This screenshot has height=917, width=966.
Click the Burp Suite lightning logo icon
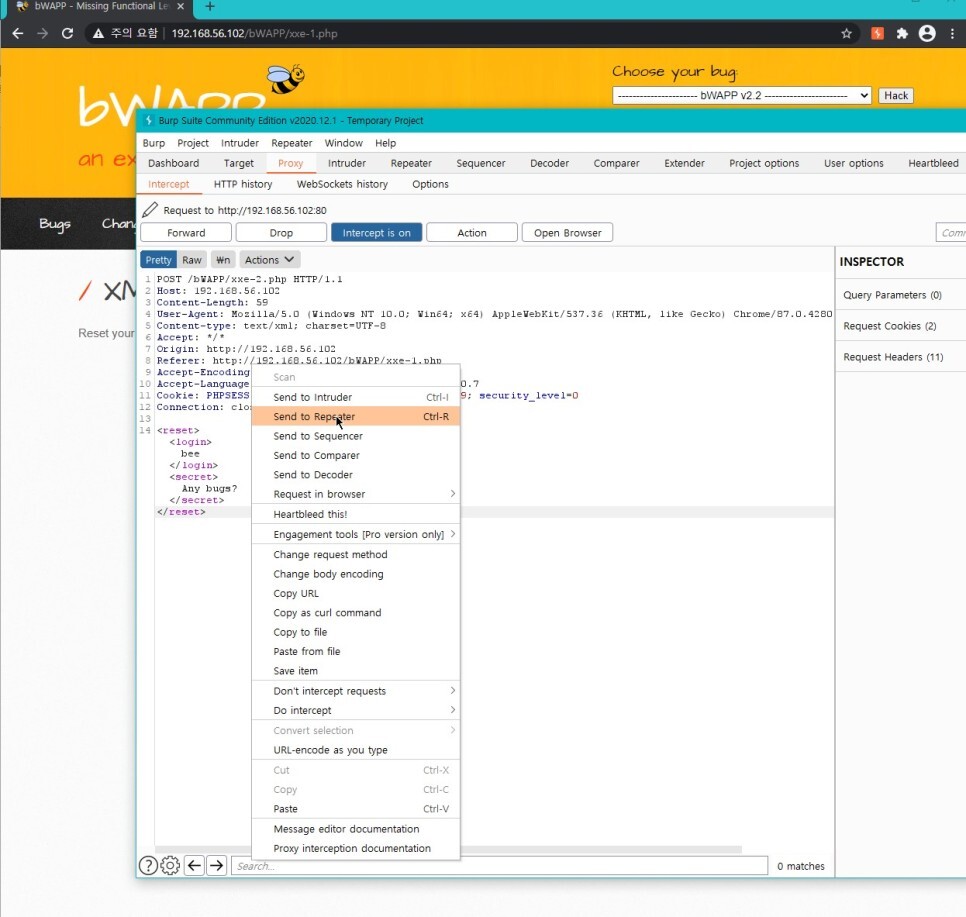click(148, 120)
